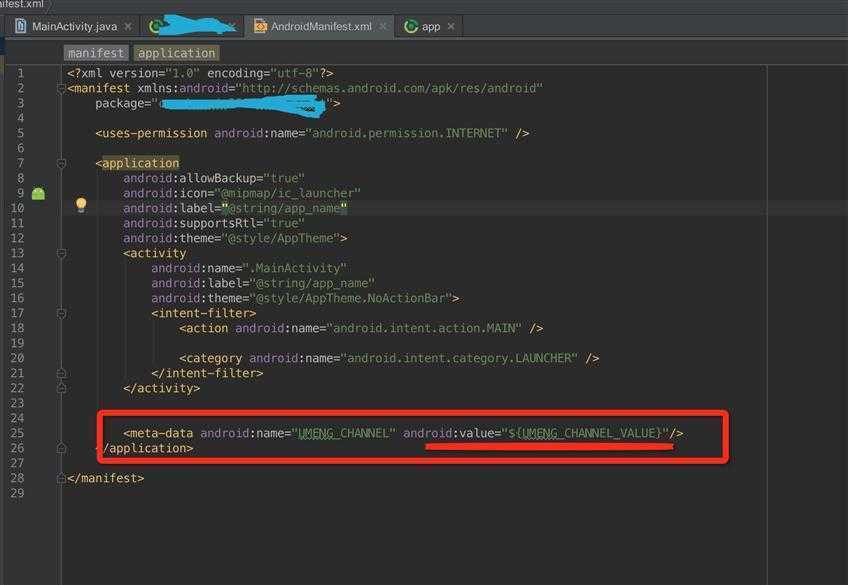The width and height of the screenshot is (848, 585).
Task: Select the manifest breadcrumb
Action: (x=96, y=53)
